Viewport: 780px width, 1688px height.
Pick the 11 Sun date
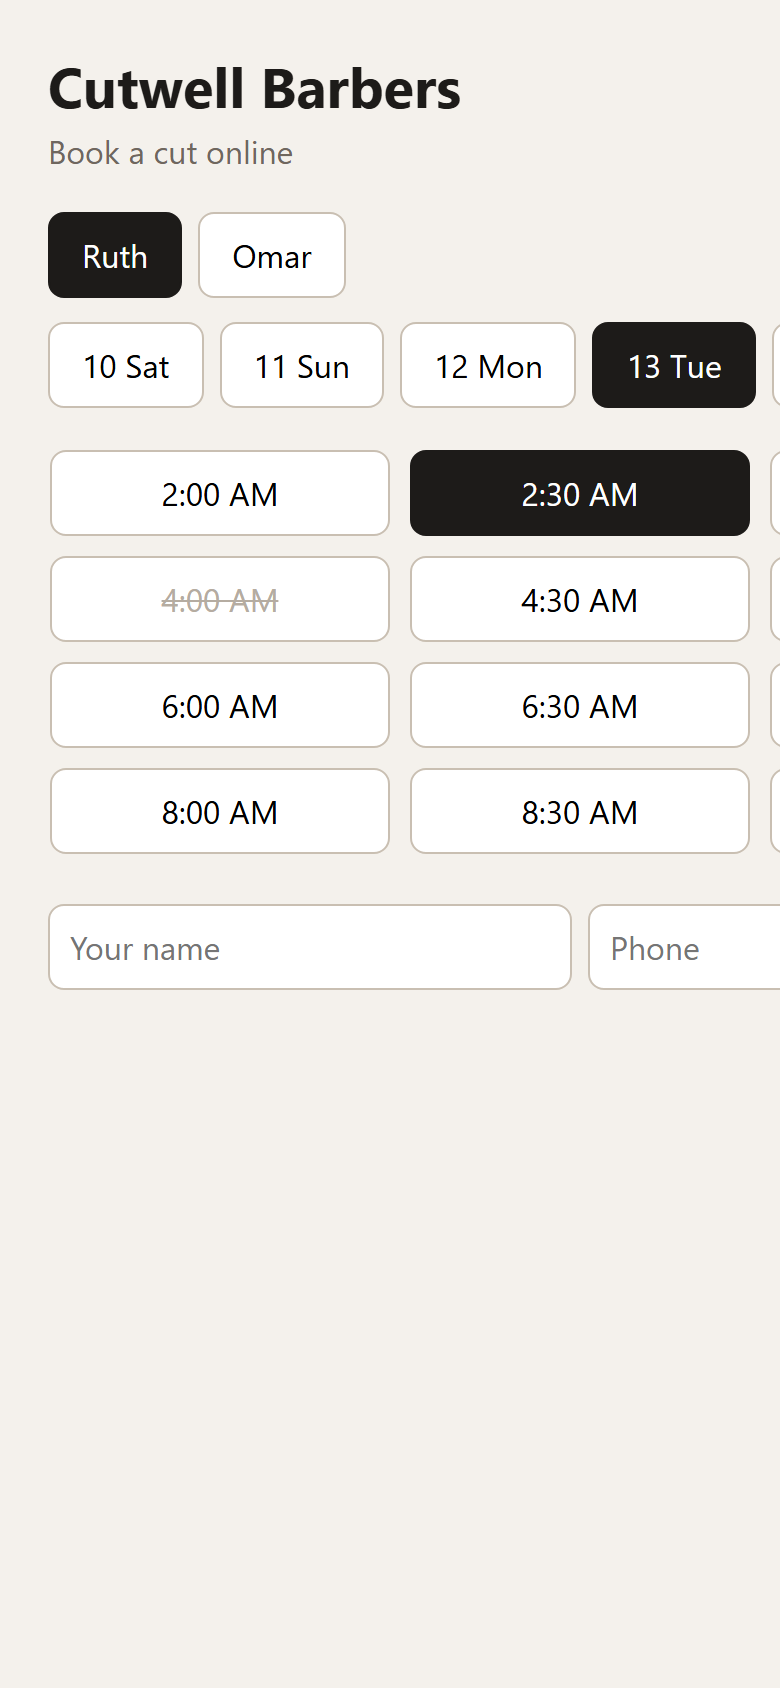click(302, 365)
